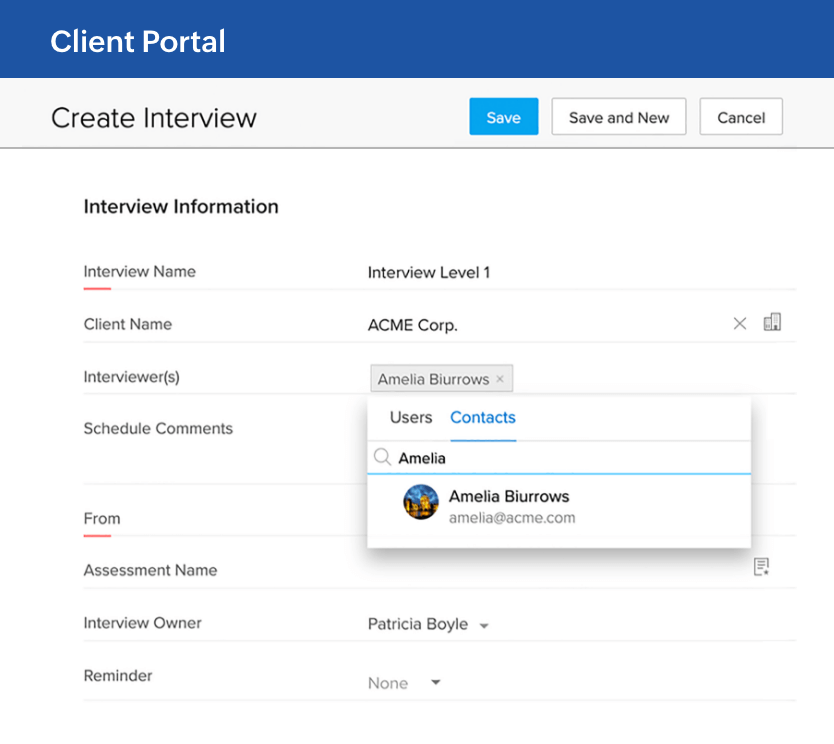Switch to the Users tab
Screen dimensions: 834x744
[411, 418]
